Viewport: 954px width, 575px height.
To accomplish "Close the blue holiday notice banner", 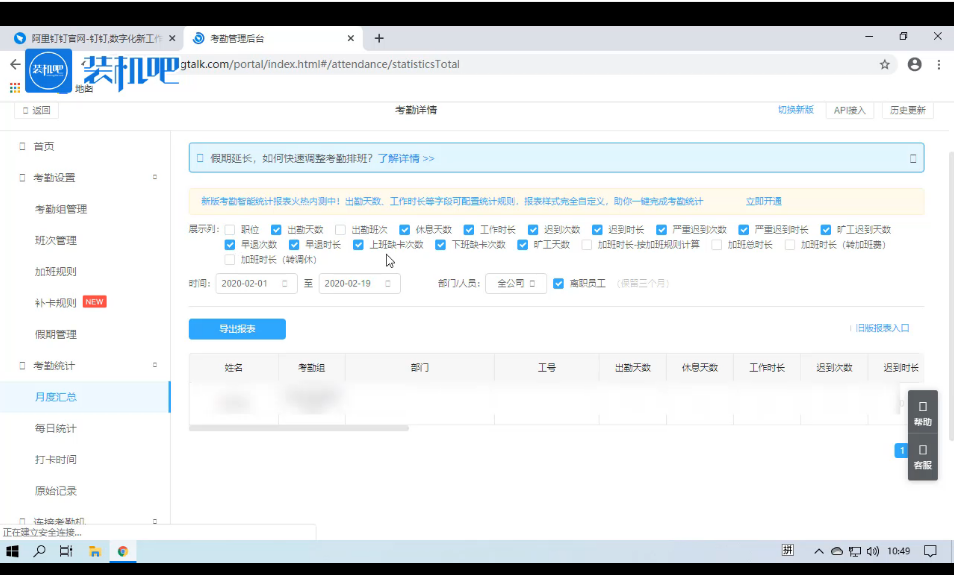I will [x=912, y=158].
